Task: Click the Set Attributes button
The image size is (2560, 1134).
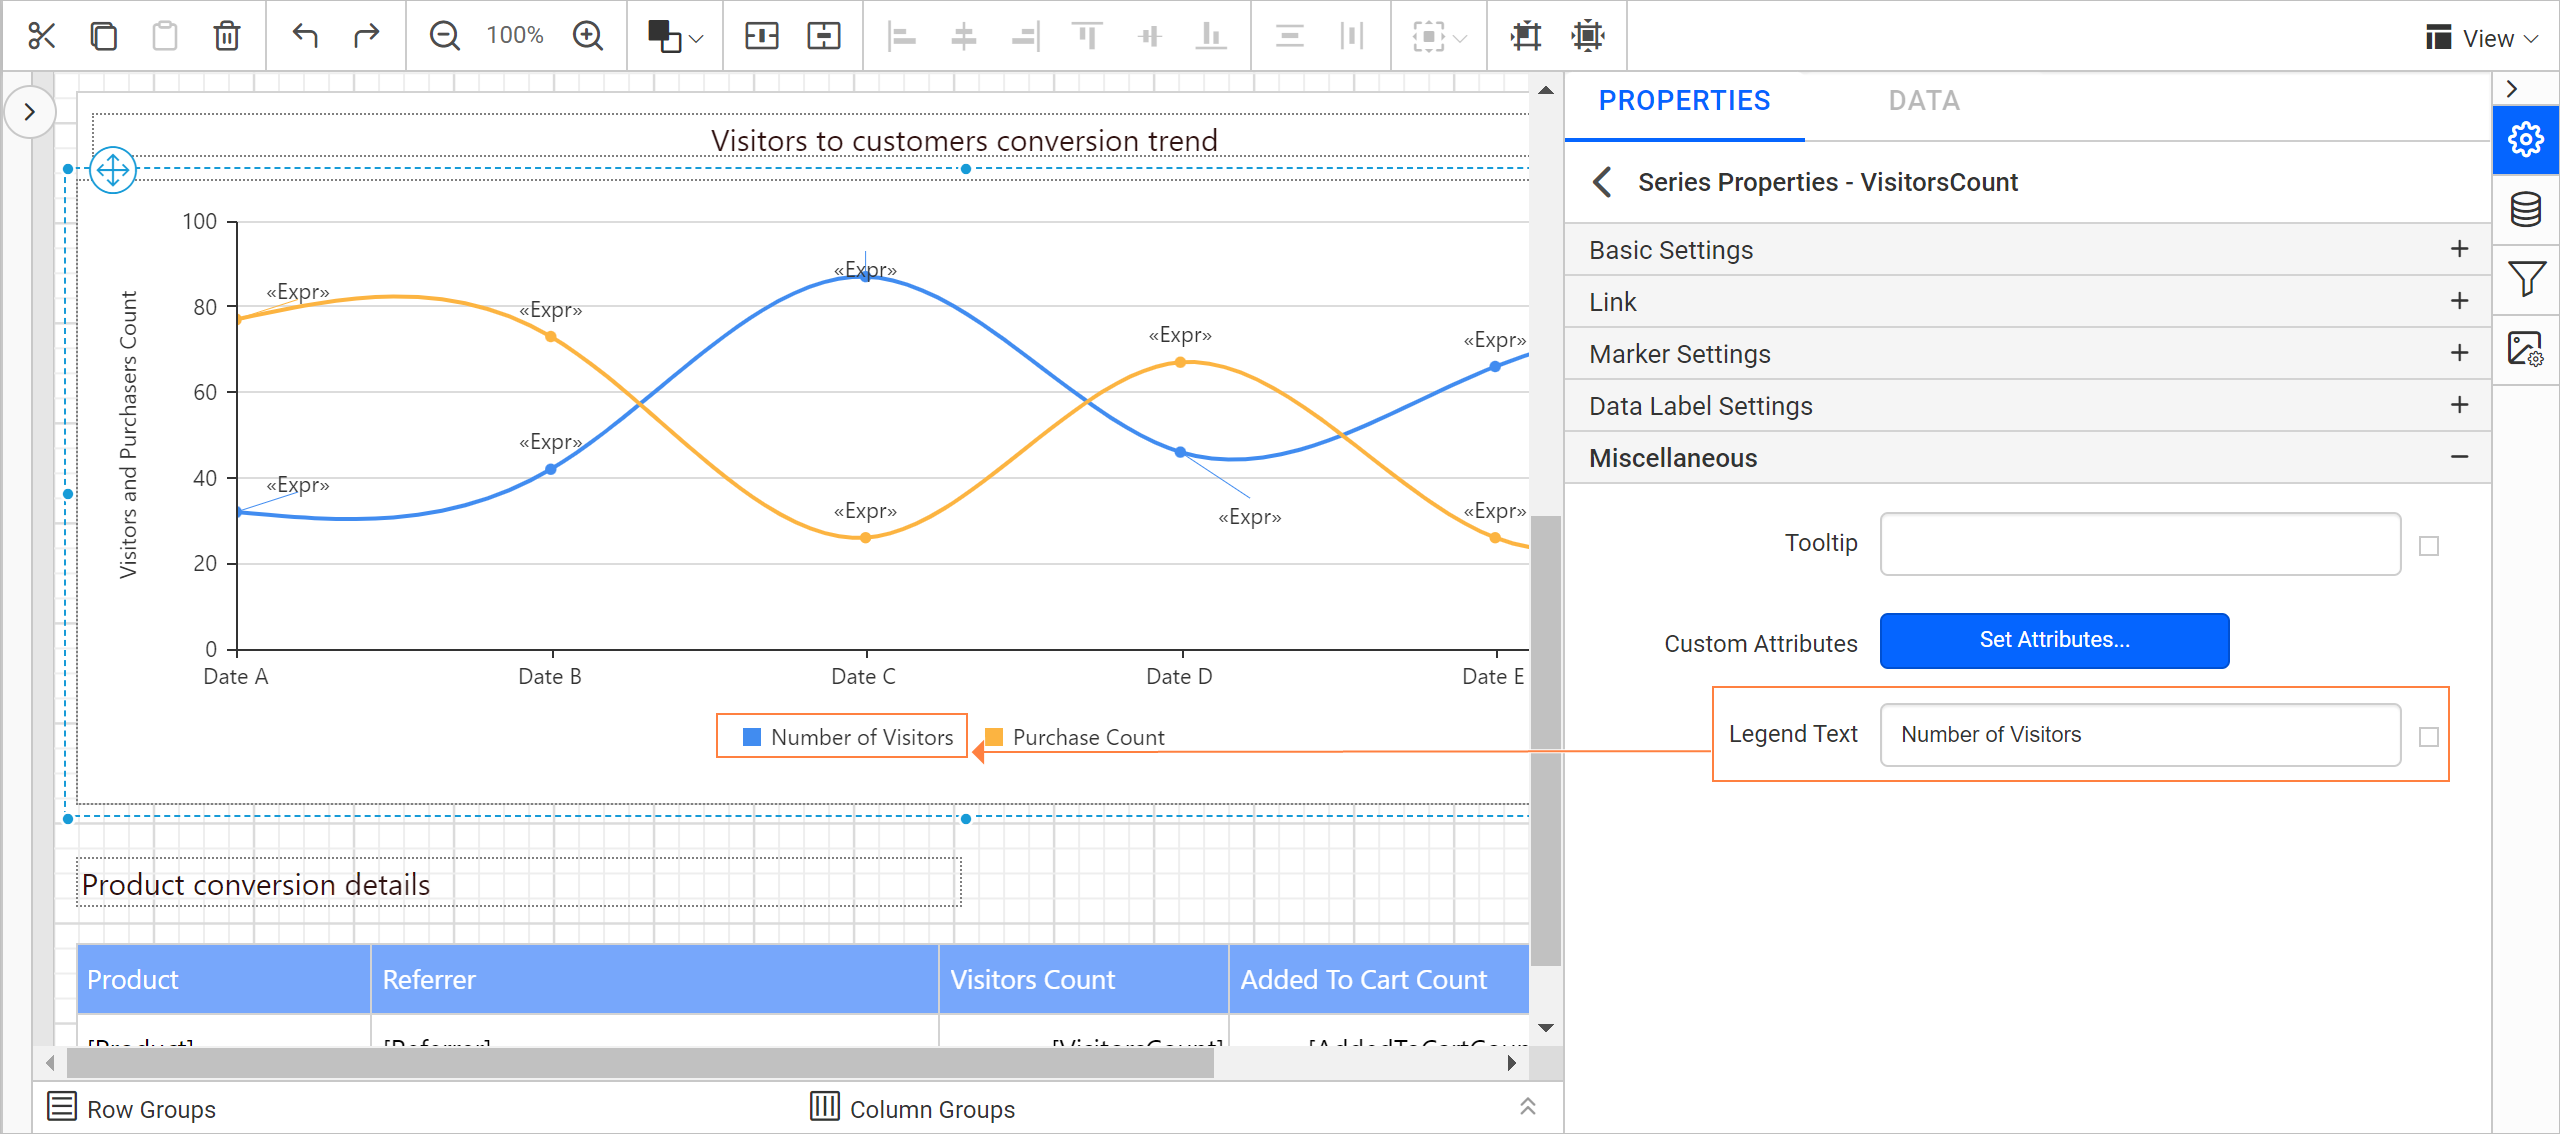Action: click(x=2054, y=640)
